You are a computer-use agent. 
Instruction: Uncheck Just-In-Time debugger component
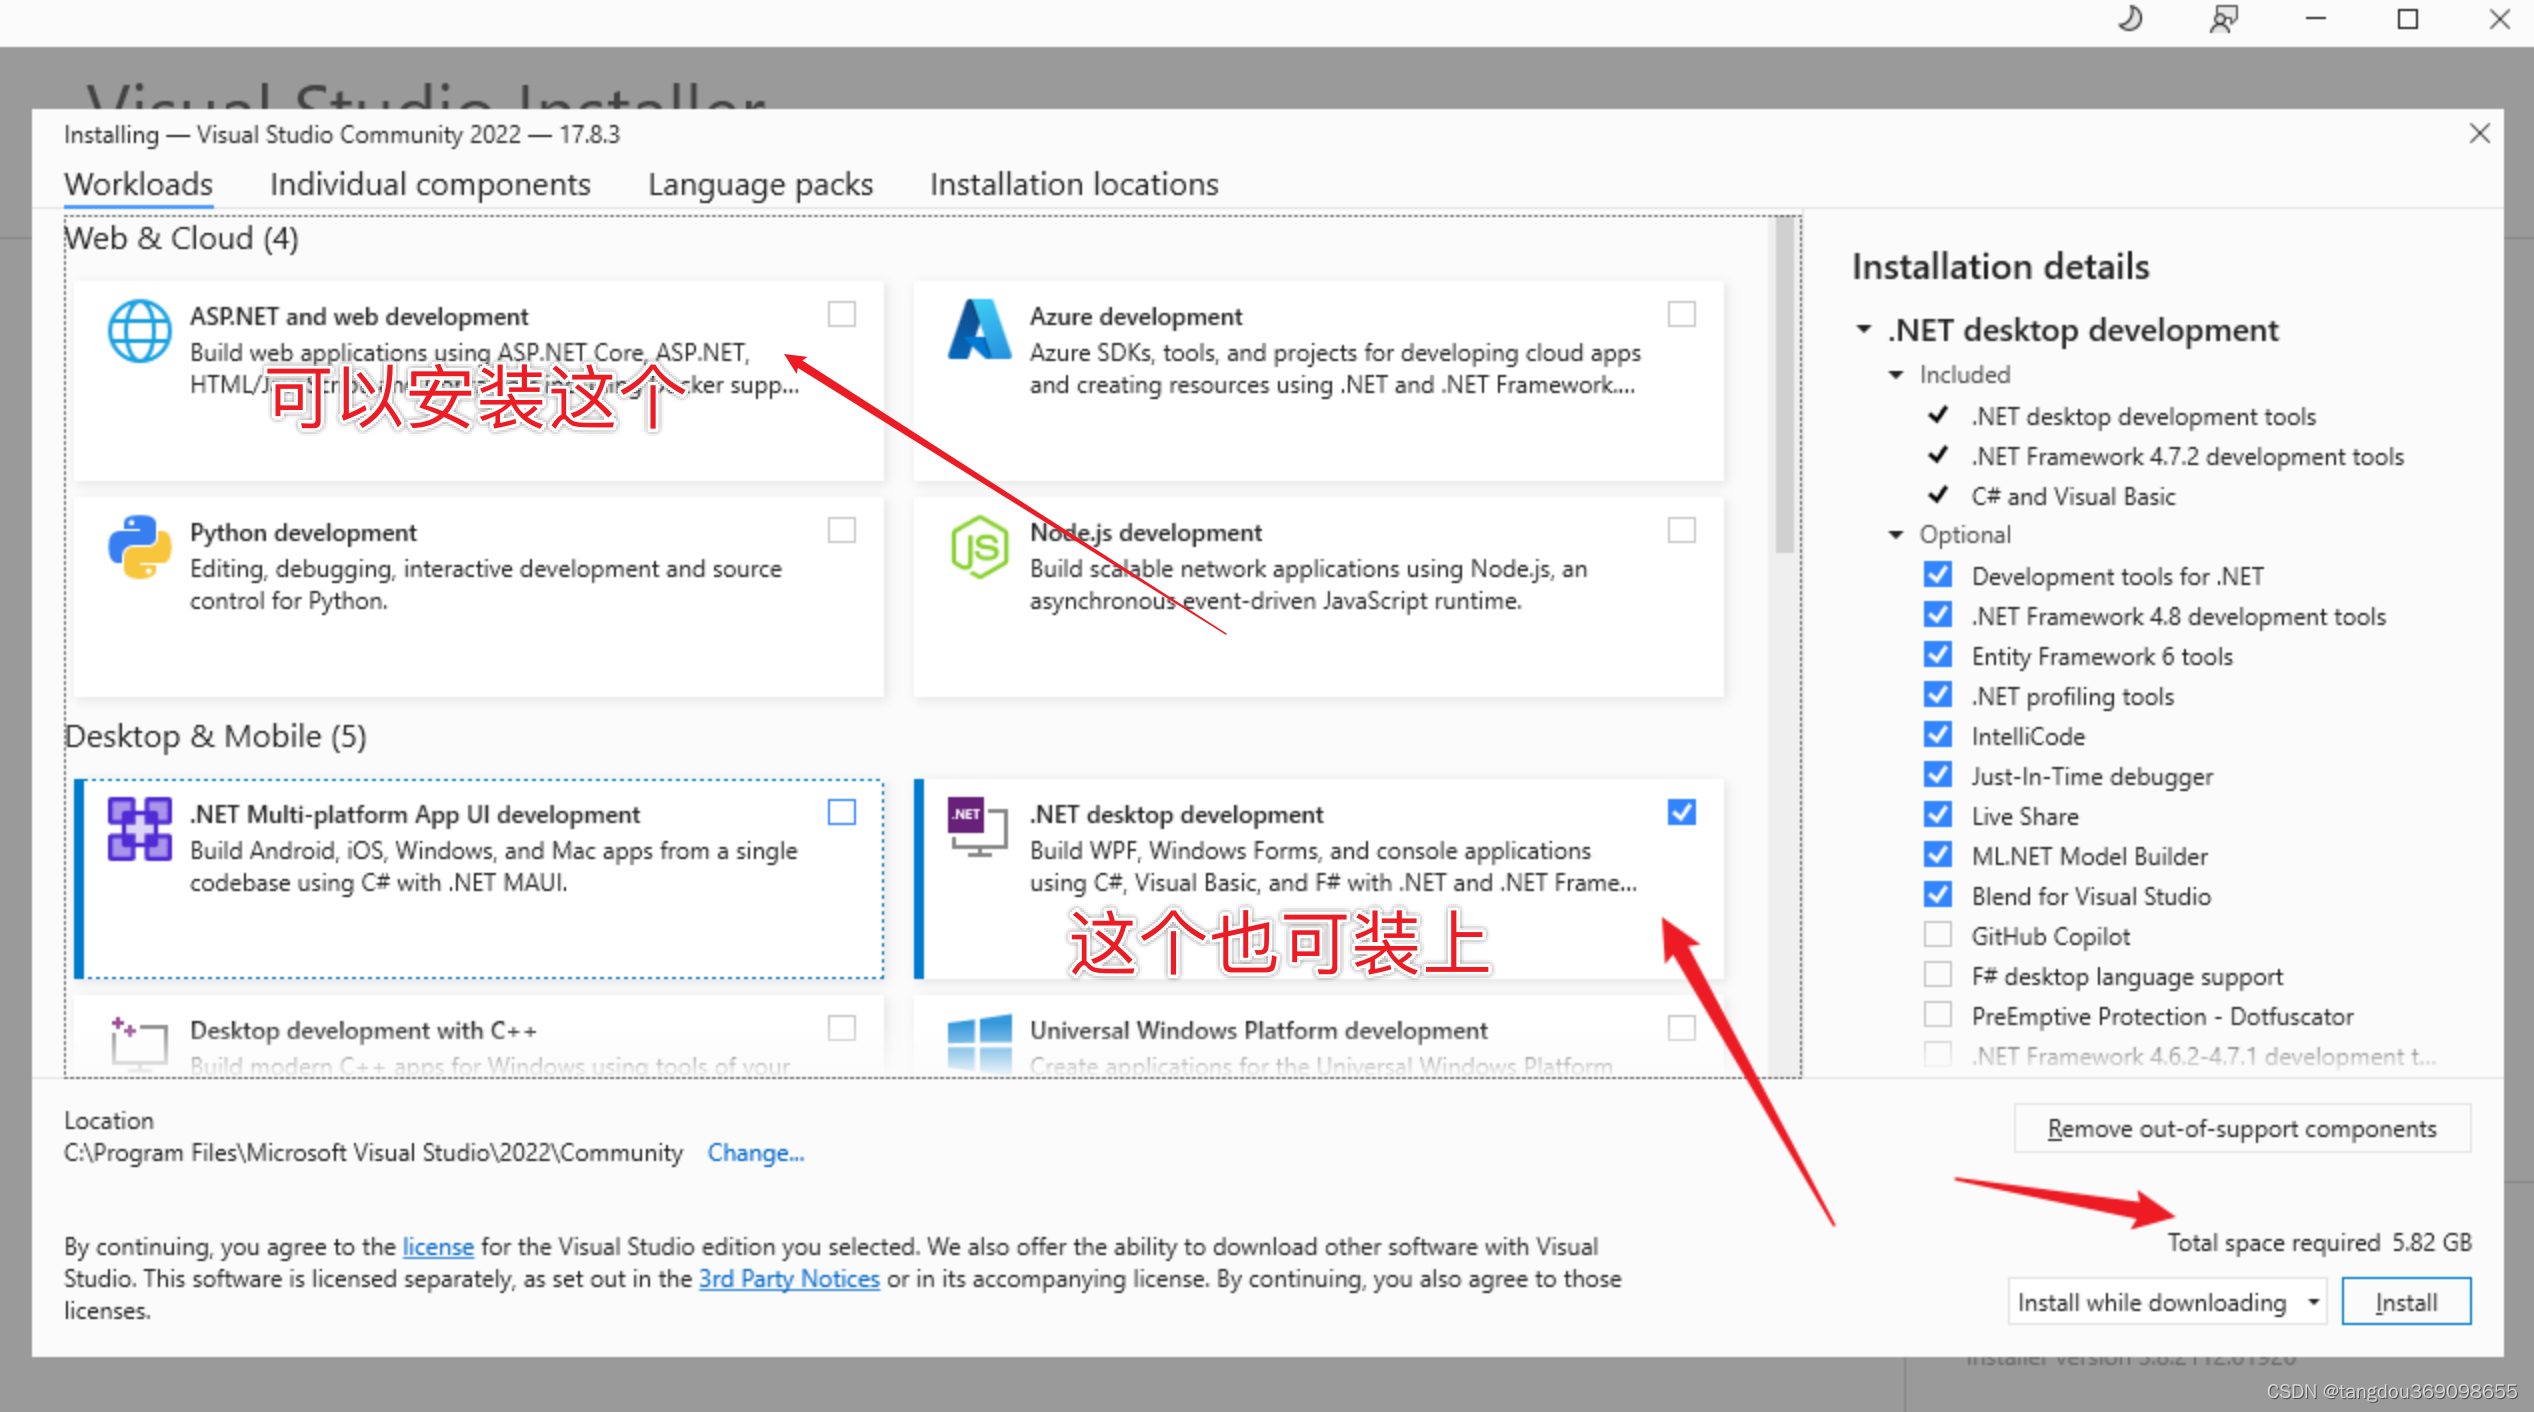pos(1938,775)
